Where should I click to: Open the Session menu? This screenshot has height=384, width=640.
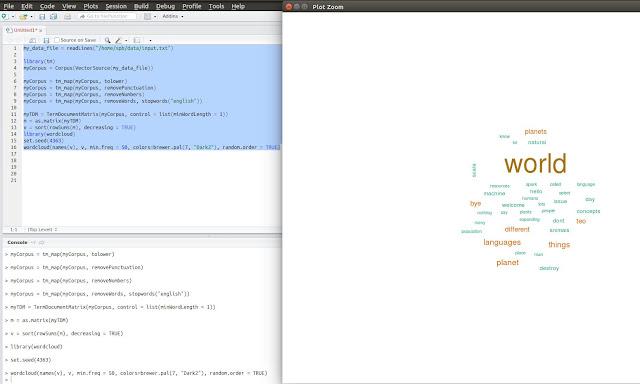click(x=116, y=6)
